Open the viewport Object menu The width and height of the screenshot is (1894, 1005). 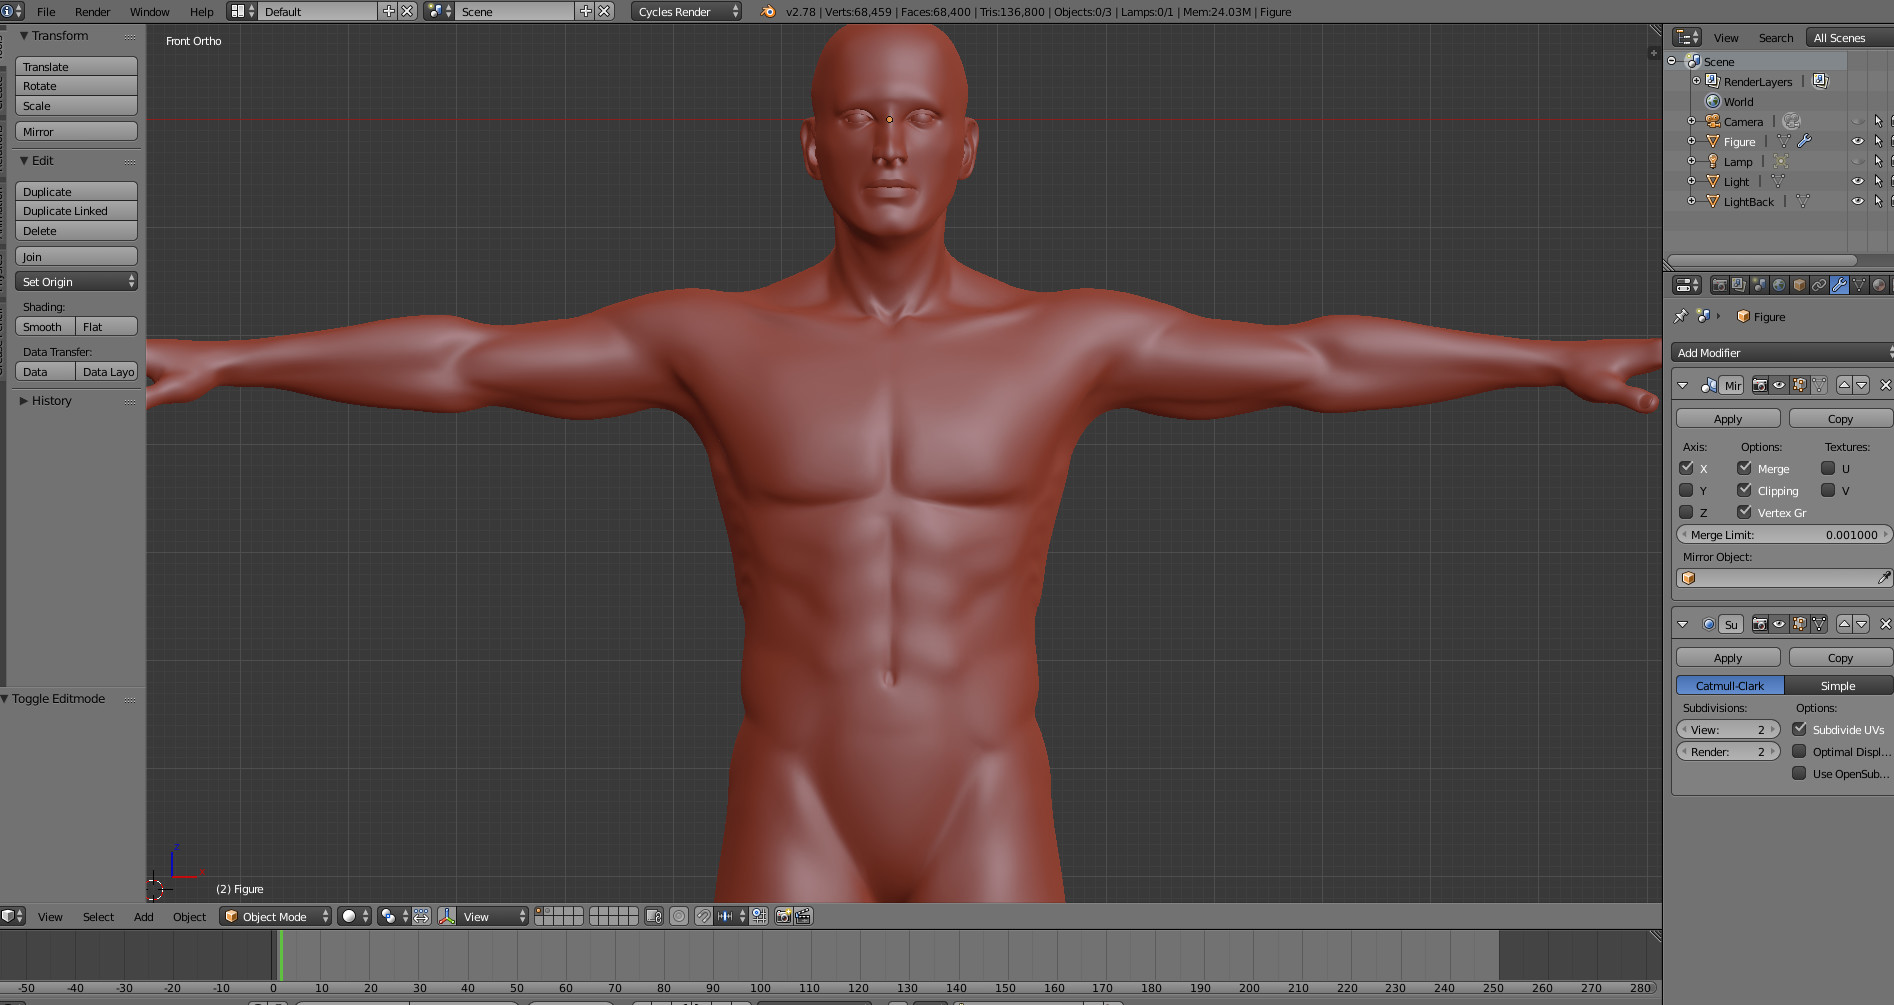(189, 917)
